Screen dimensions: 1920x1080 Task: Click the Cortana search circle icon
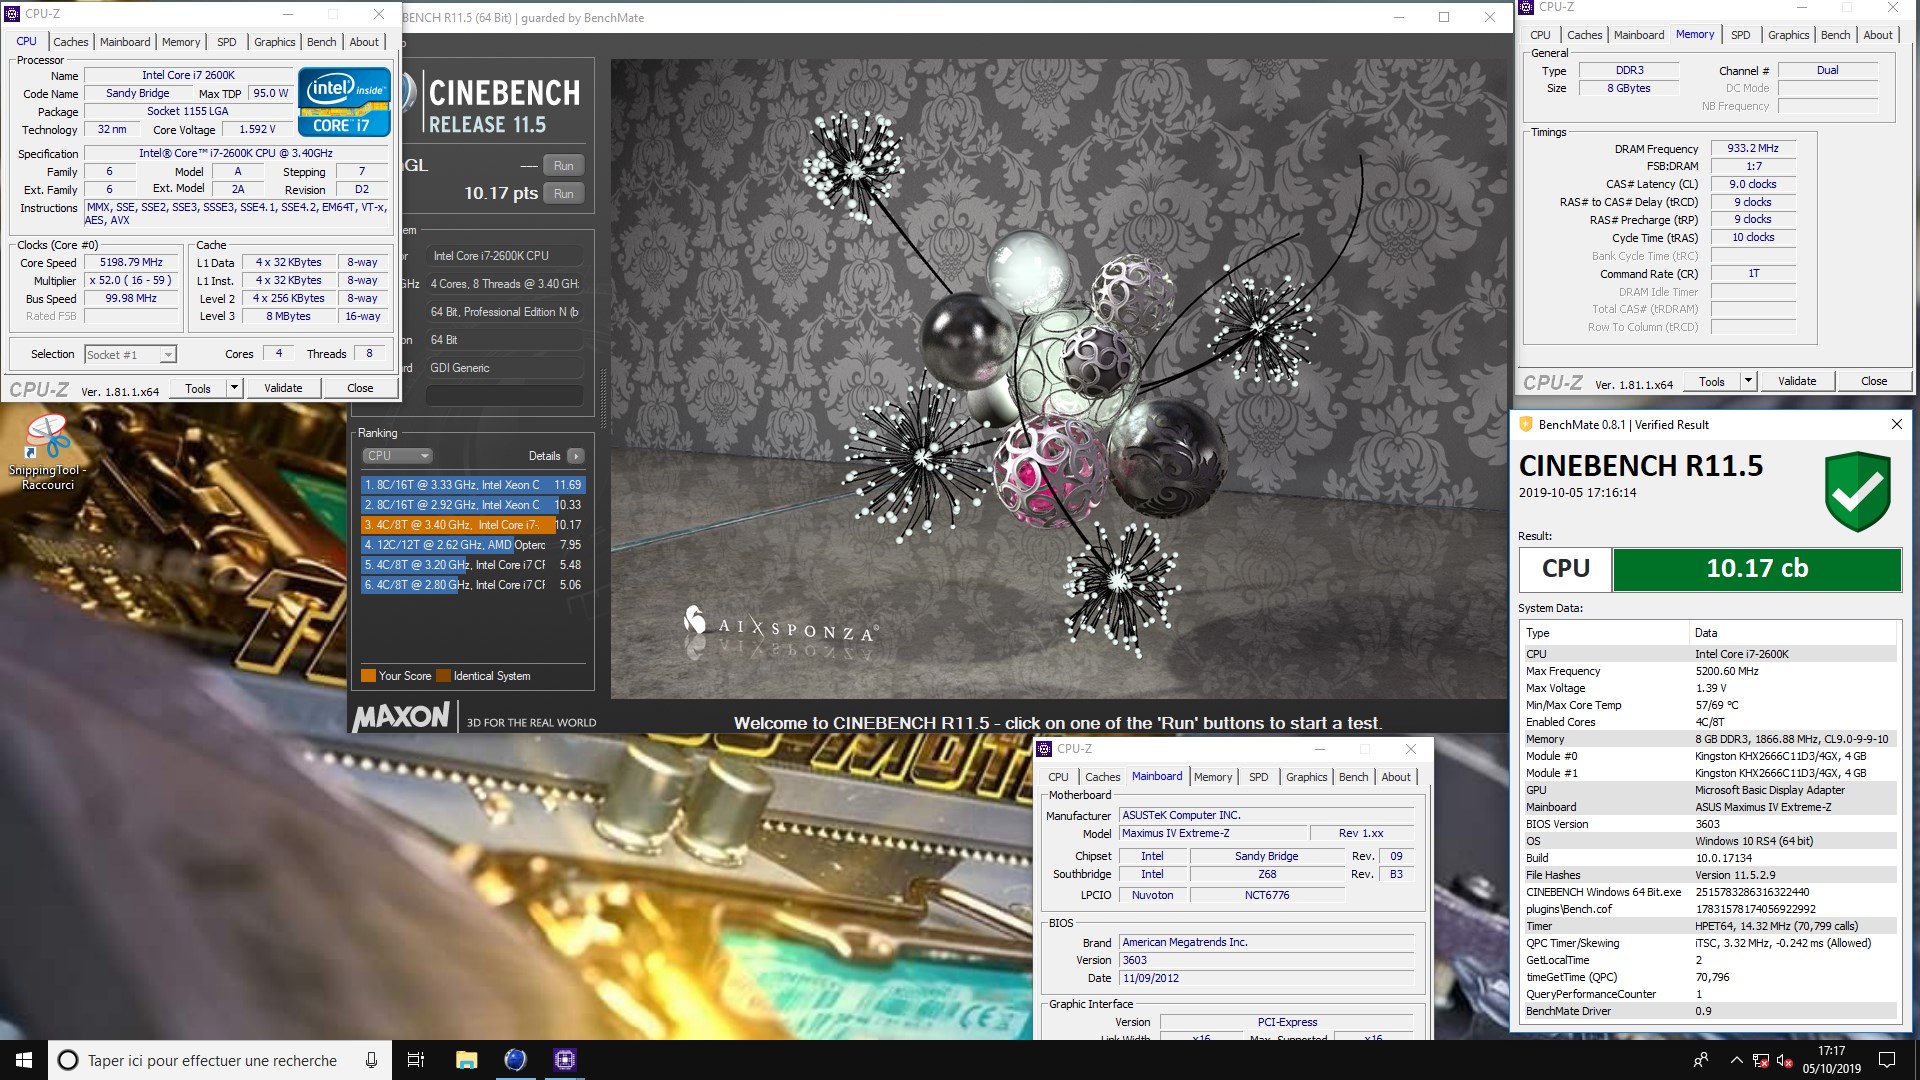[x=68, y=1060]
